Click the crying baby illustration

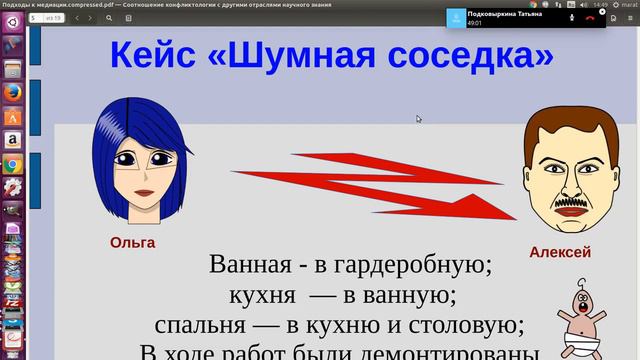click(x=582, y=319)
